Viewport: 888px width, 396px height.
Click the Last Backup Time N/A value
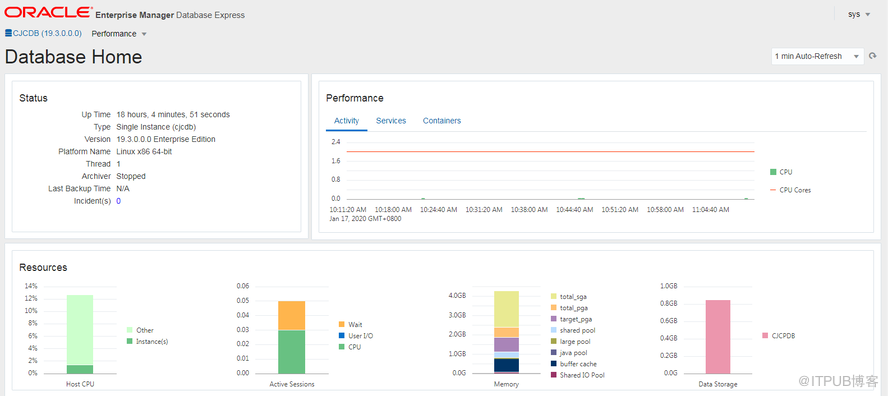click(123, 189)
